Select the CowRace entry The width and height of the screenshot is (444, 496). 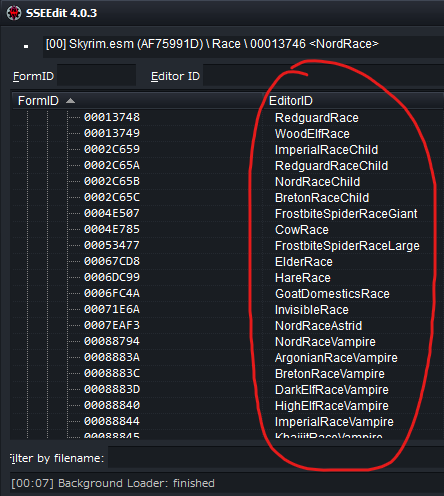302,230
